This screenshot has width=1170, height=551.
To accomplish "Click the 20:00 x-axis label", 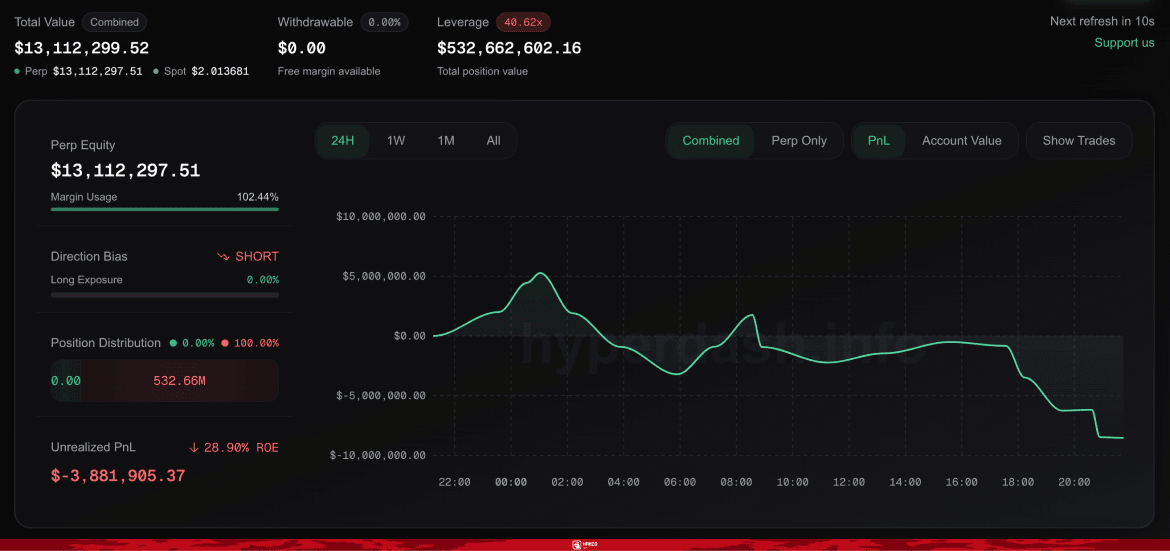I will pyautogui.click(x=1074, y=482).
